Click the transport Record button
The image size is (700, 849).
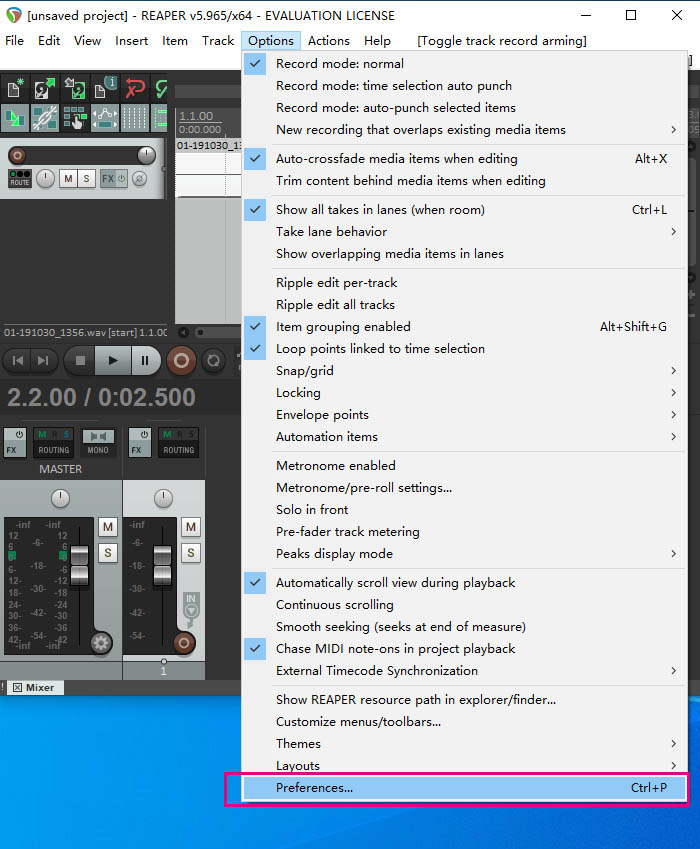point(181,361)
